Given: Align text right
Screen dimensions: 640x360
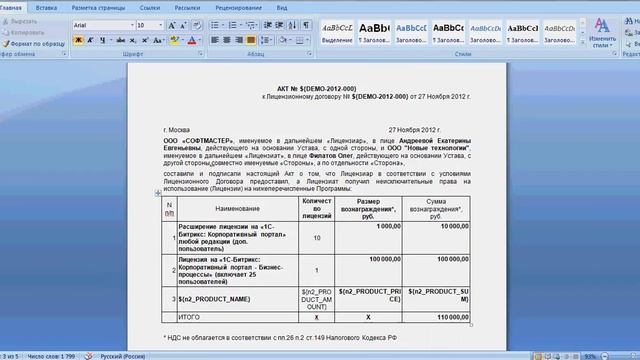Looking at the screenshot, I should pos(239,40).
